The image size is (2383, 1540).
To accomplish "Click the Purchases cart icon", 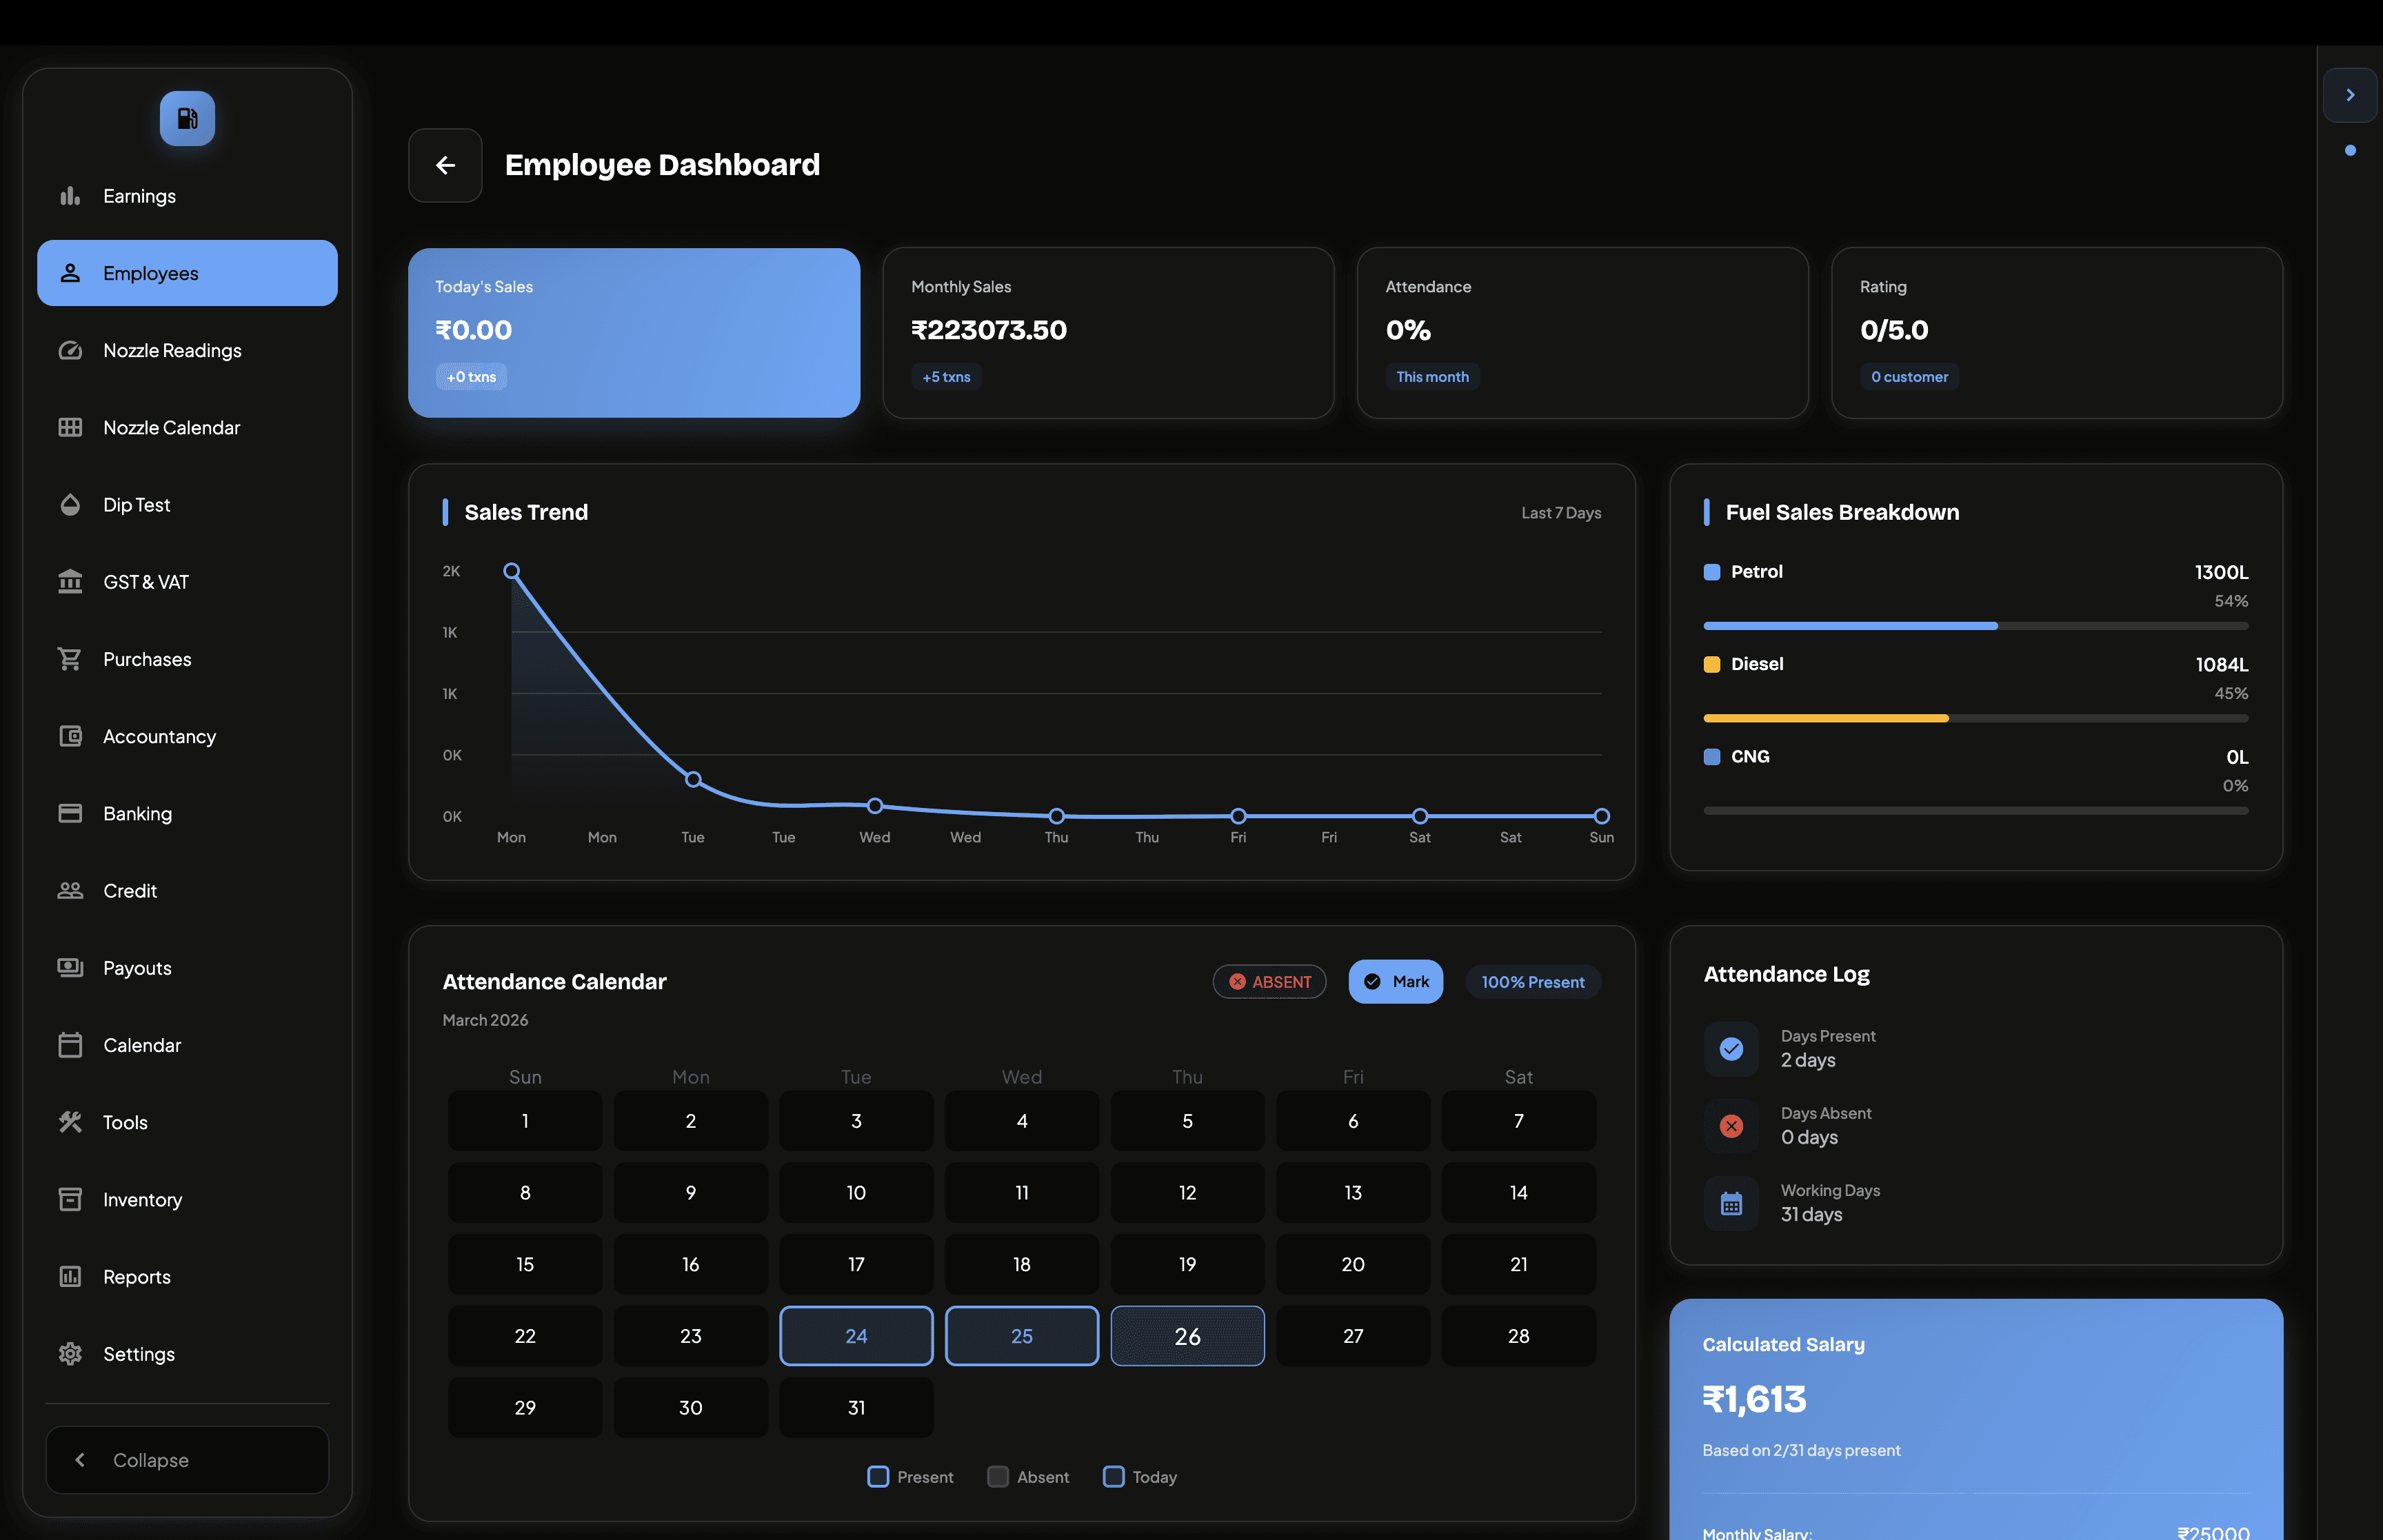I will click(x=70, y=659).
